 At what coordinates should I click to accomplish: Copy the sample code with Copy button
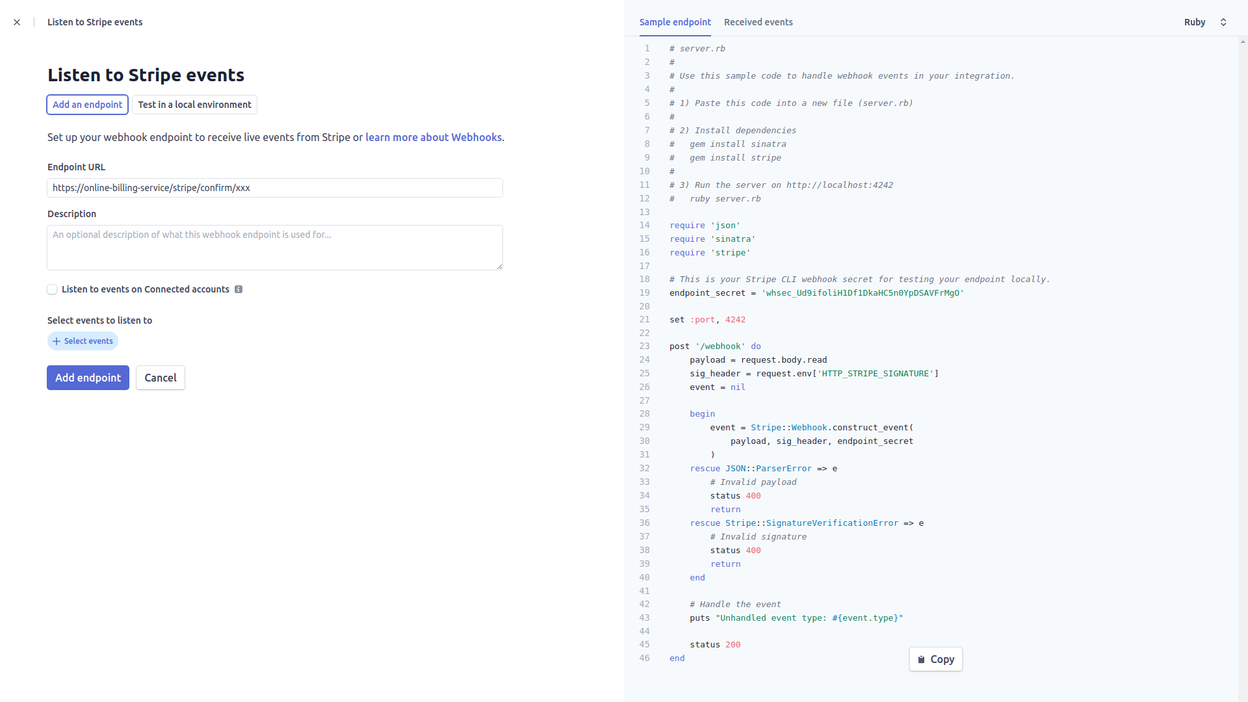point(935,659)
